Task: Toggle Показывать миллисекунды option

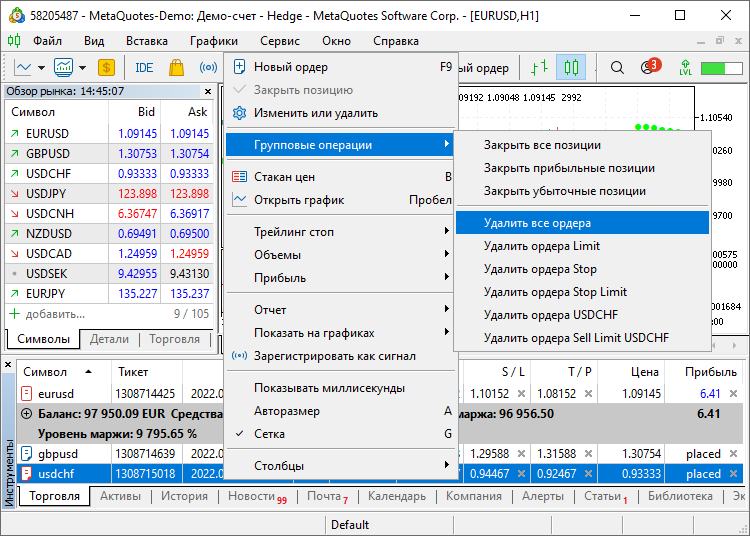Action: [340, 388]
